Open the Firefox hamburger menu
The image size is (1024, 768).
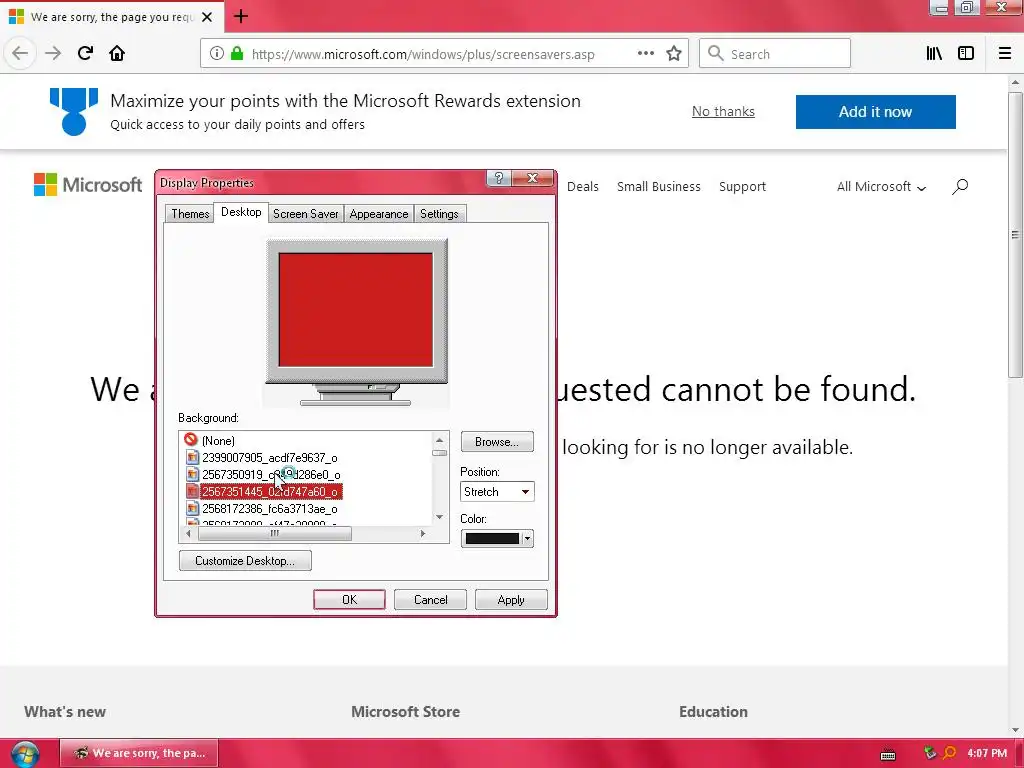click(x=1005, y=54)
